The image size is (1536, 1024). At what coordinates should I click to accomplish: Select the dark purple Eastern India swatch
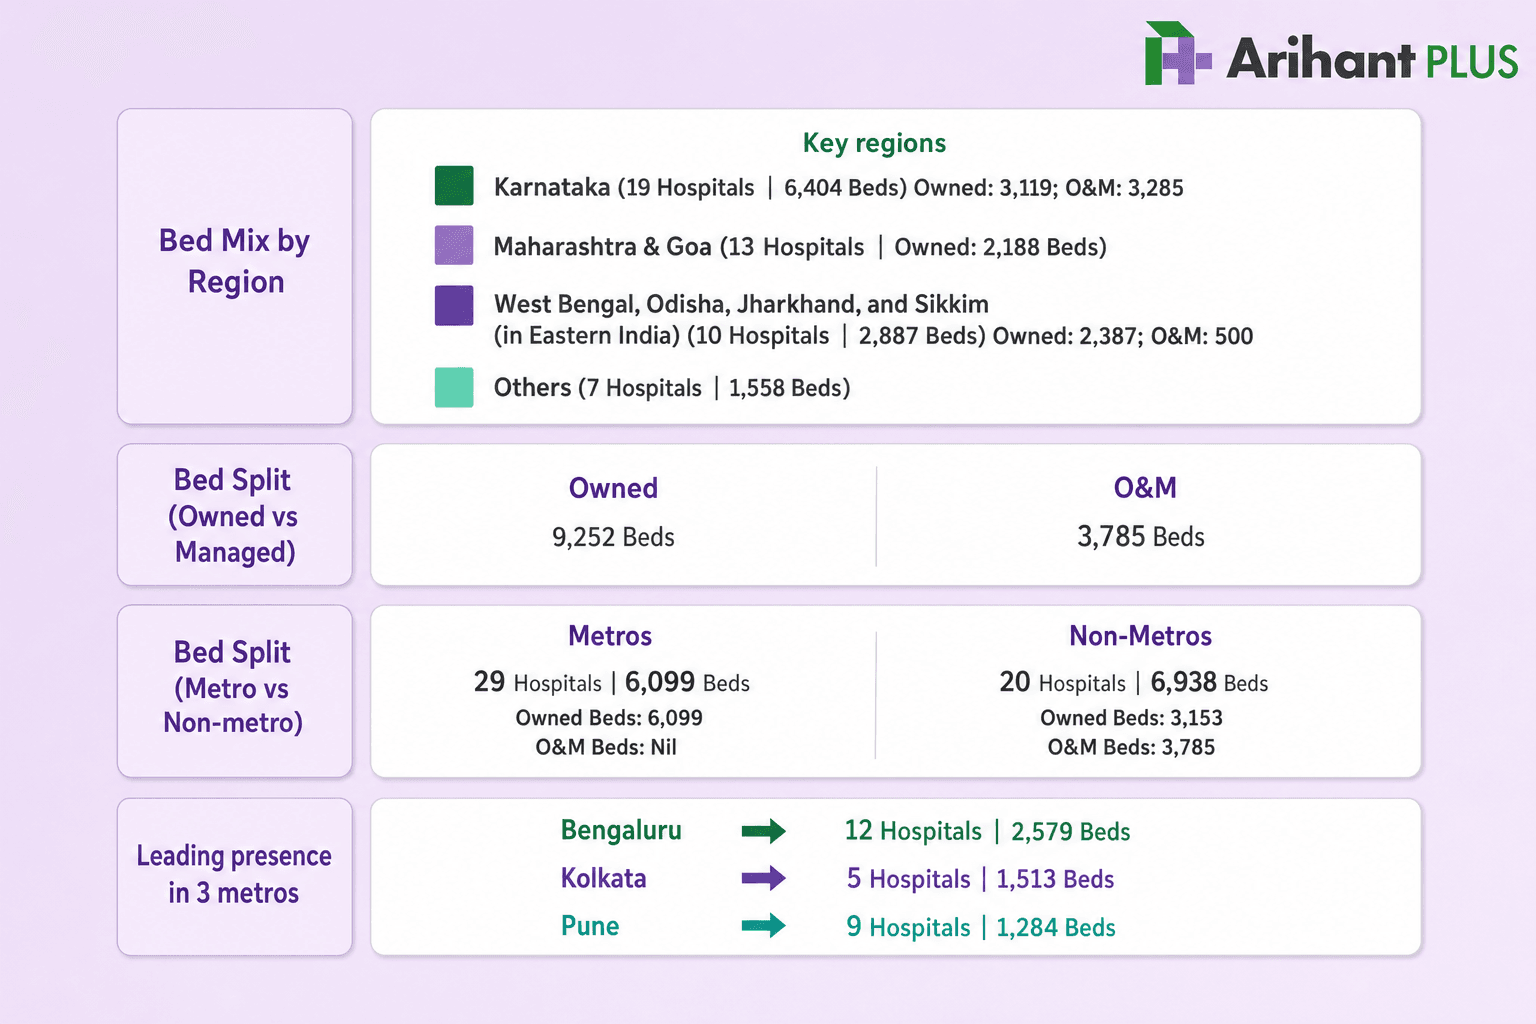[x=454, y=306]
